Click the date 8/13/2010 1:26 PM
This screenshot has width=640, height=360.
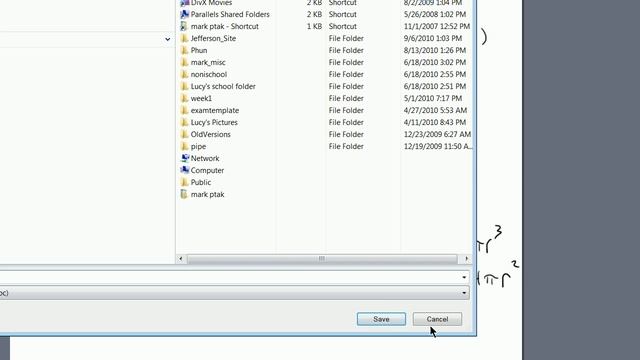click(435, 50)
